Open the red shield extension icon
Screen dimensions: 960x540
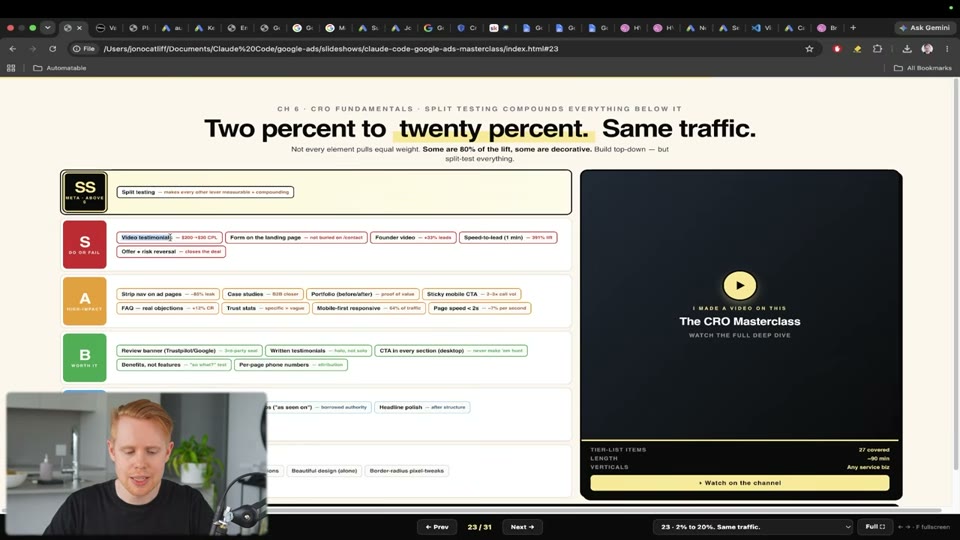pyautogui.click(x=837, y=49)
